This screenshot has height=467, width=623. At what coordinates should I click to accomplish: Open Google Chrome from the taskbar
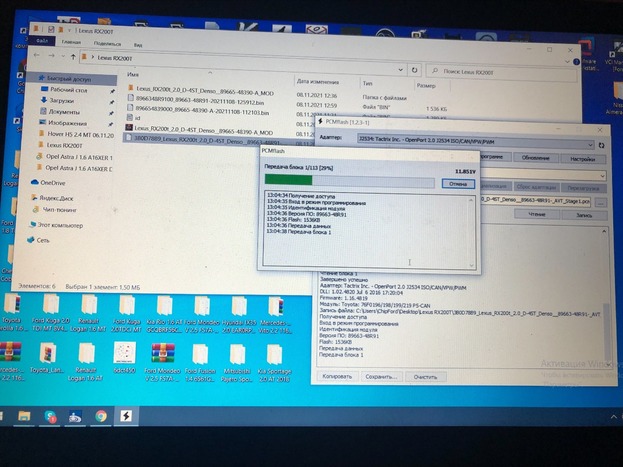(x=102, y=416)
